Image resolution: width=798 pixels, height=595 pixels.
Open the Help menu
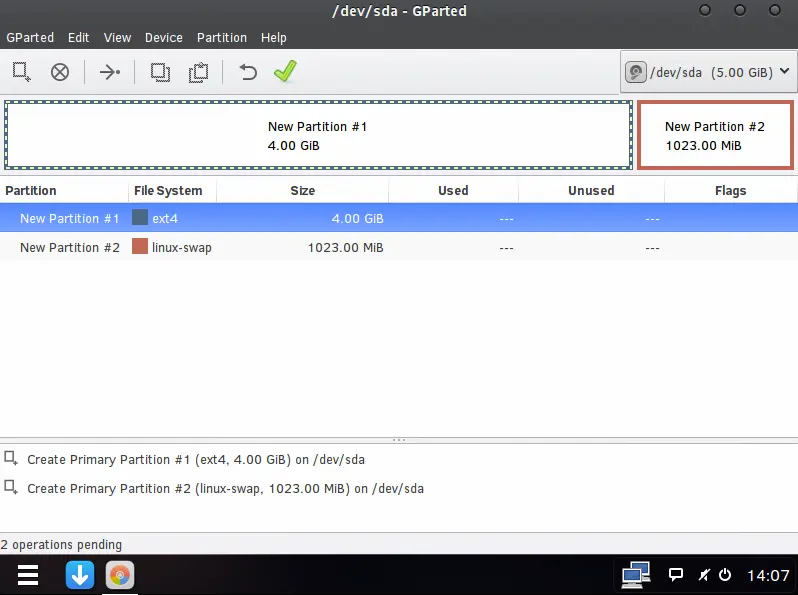pyautogui.click(x=273, y=38)
